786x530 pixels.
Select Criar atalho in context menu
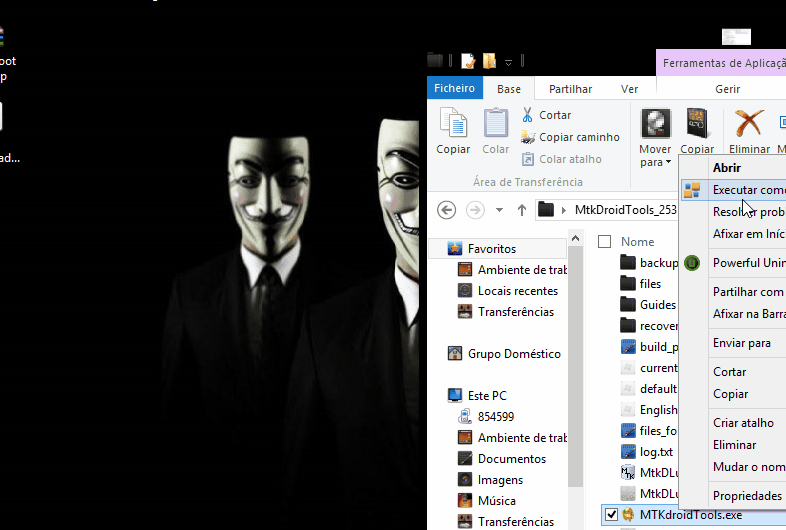742,423
